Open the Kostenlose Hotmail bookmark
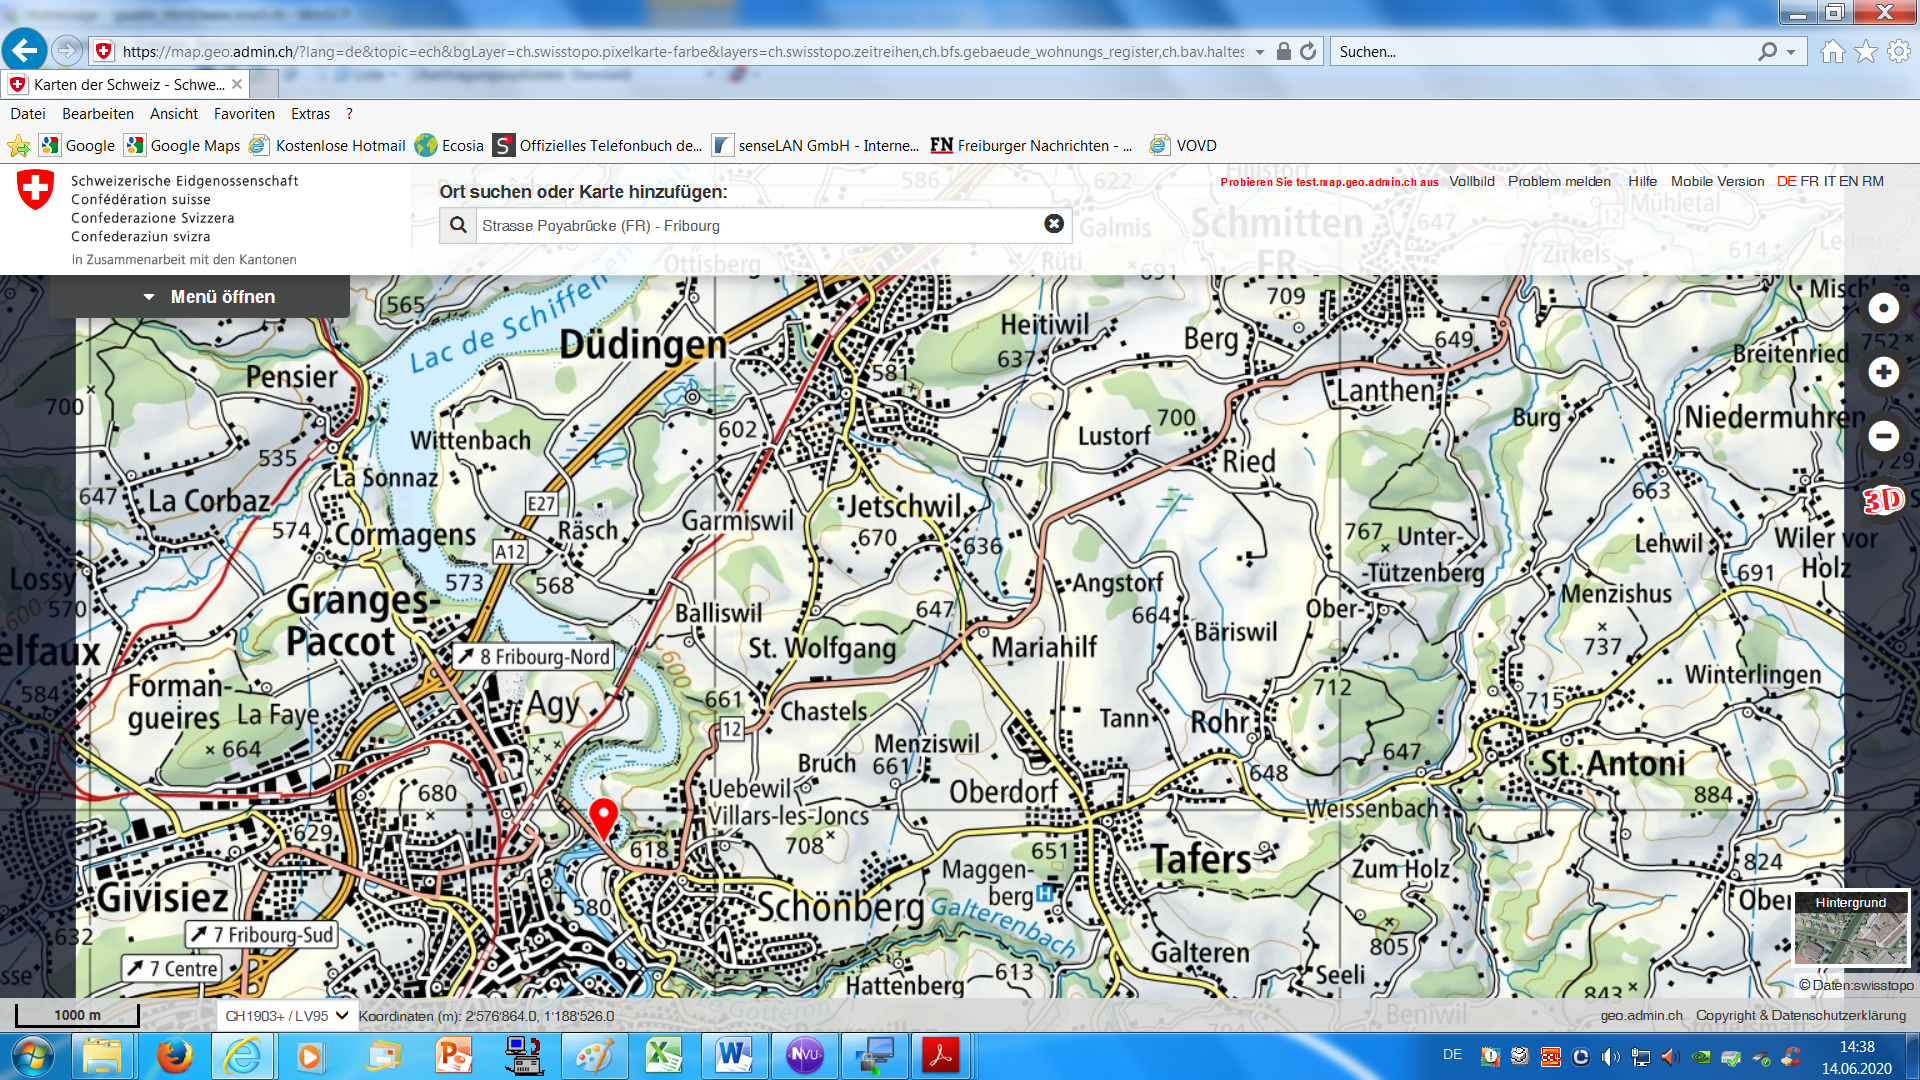The width and height of the screenshot is (1920, 1080). point(328,146)
